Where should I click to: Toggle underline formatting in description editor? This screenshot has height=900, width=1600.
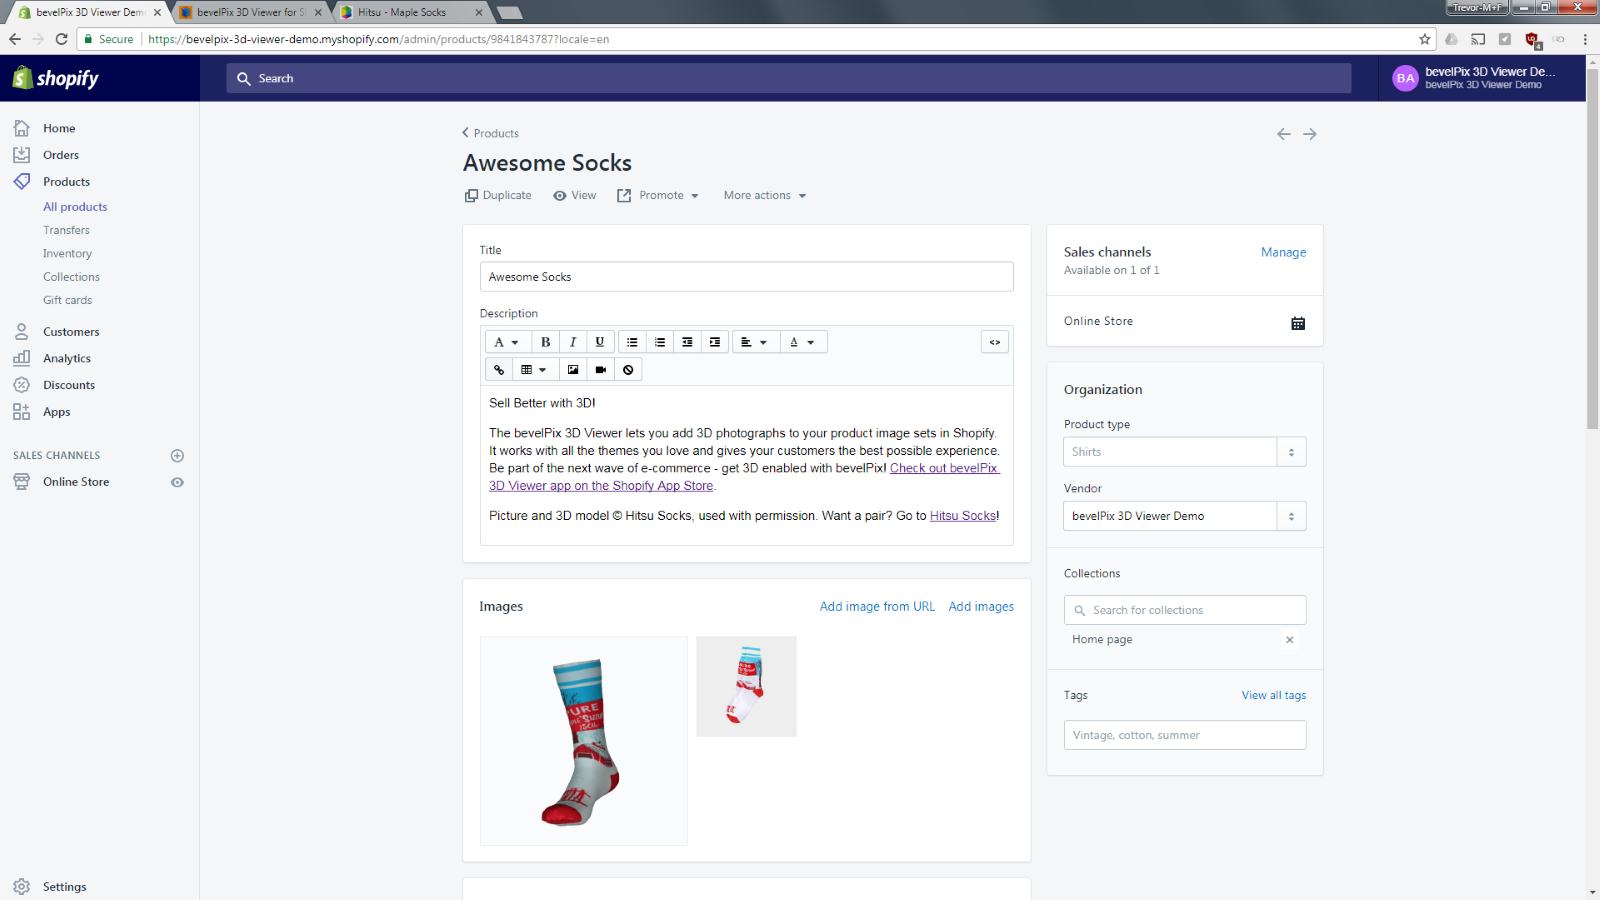599,342
